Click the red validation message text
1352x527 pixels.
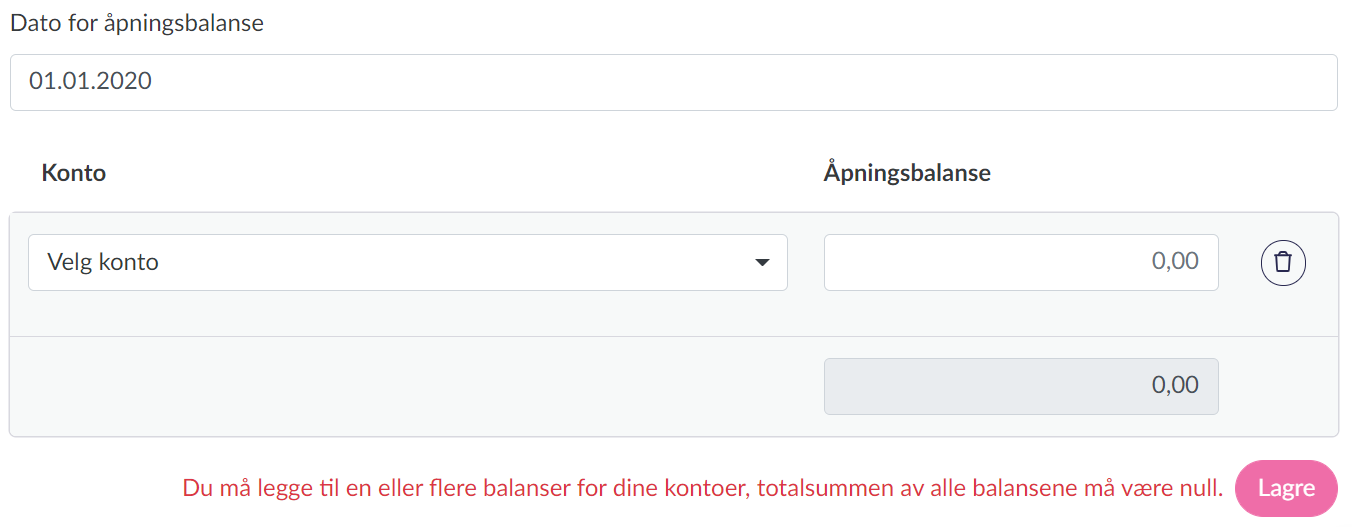point(702,489)
